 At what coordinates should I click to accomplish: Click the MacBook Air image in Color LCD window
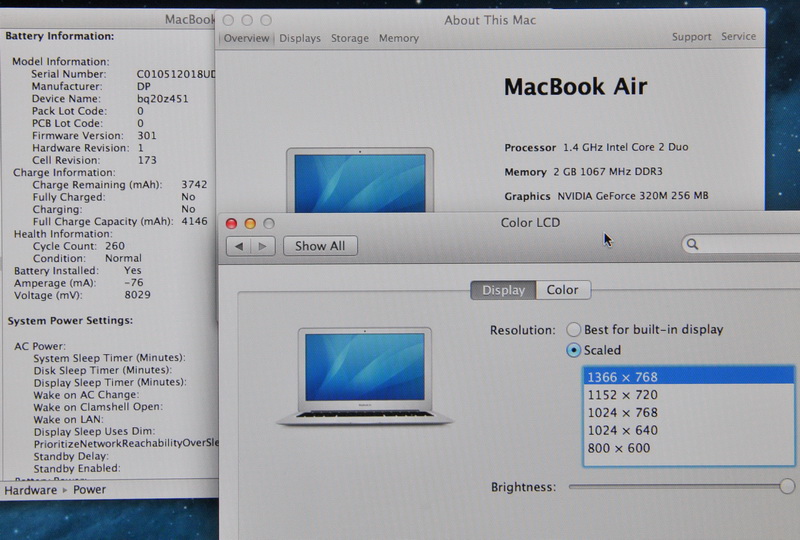coord(364,376)
